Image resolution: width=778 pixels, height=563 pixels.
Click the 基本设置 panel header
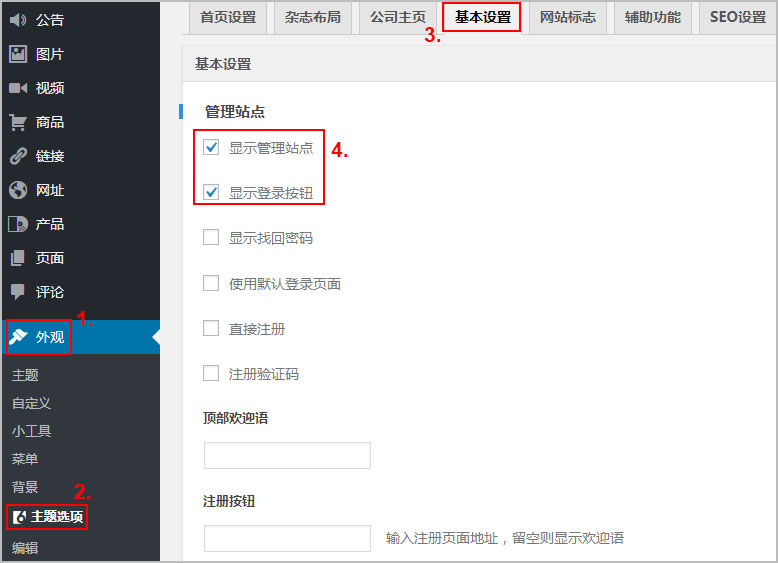tap(223, 64)
